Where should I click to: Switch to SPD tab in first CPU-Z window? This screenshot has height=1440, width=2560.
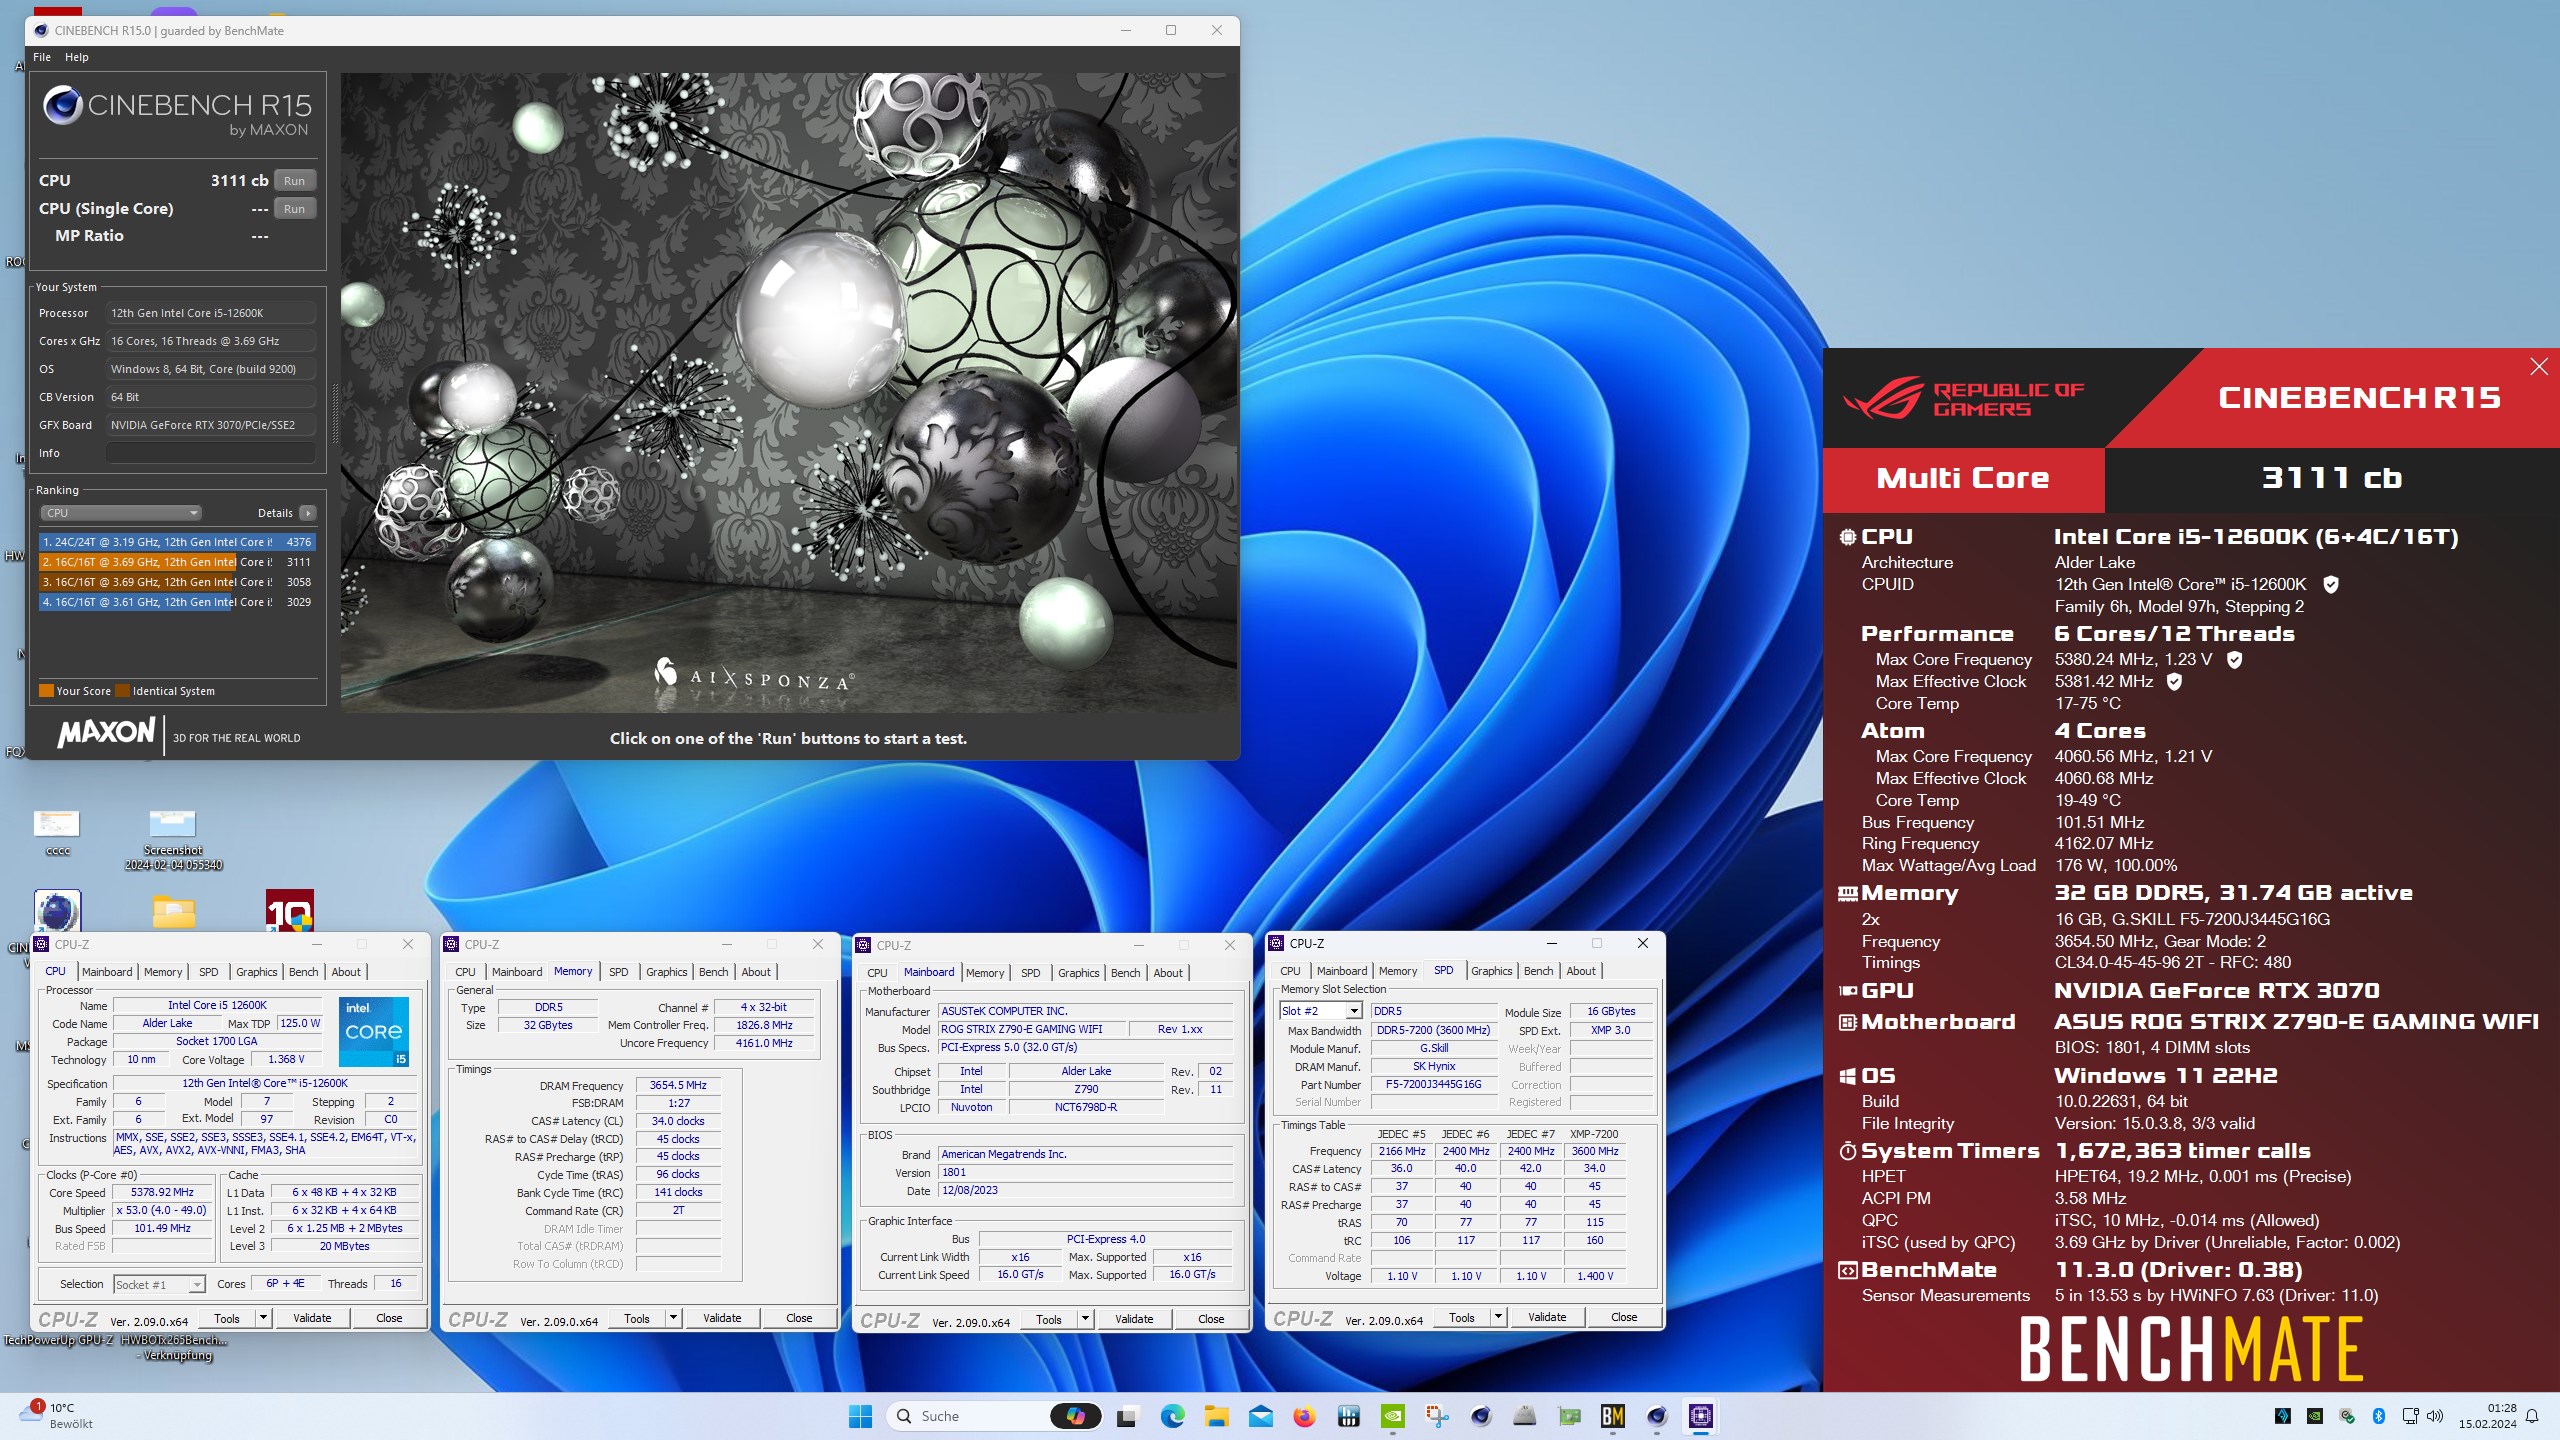[208, 972]
